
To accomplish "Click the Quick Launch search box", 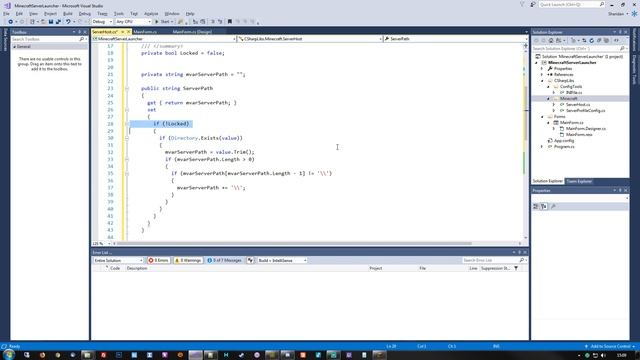I will [571, 4].
